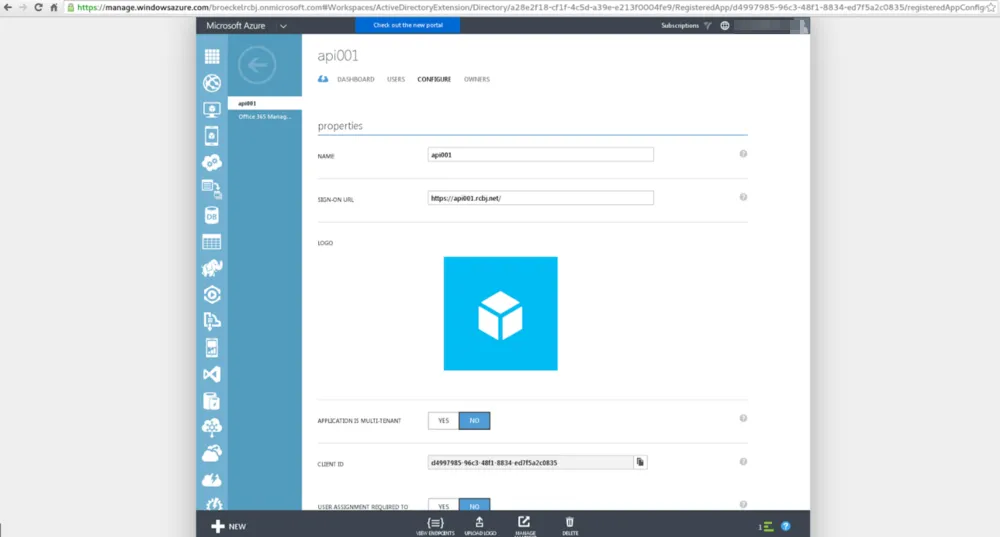
Task: Open Visual Studio Online icon in sidebar
Action: 212,374
